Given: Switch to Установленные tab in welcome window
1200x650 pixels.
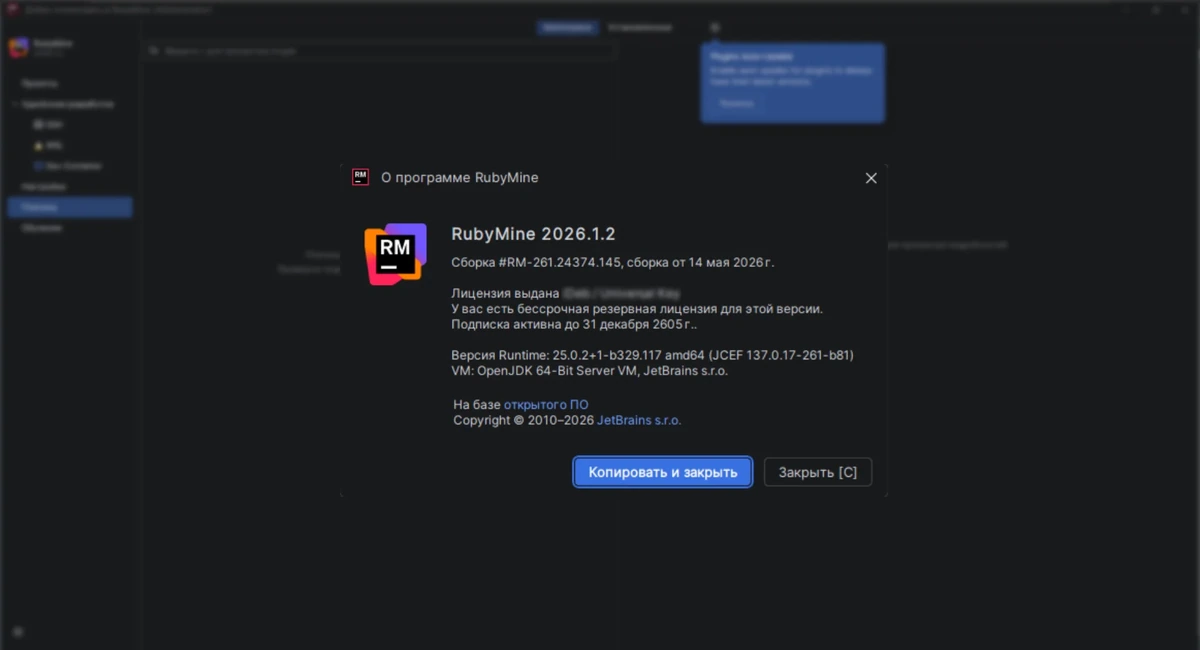Looking at the screenshot, I should point(640,28).
